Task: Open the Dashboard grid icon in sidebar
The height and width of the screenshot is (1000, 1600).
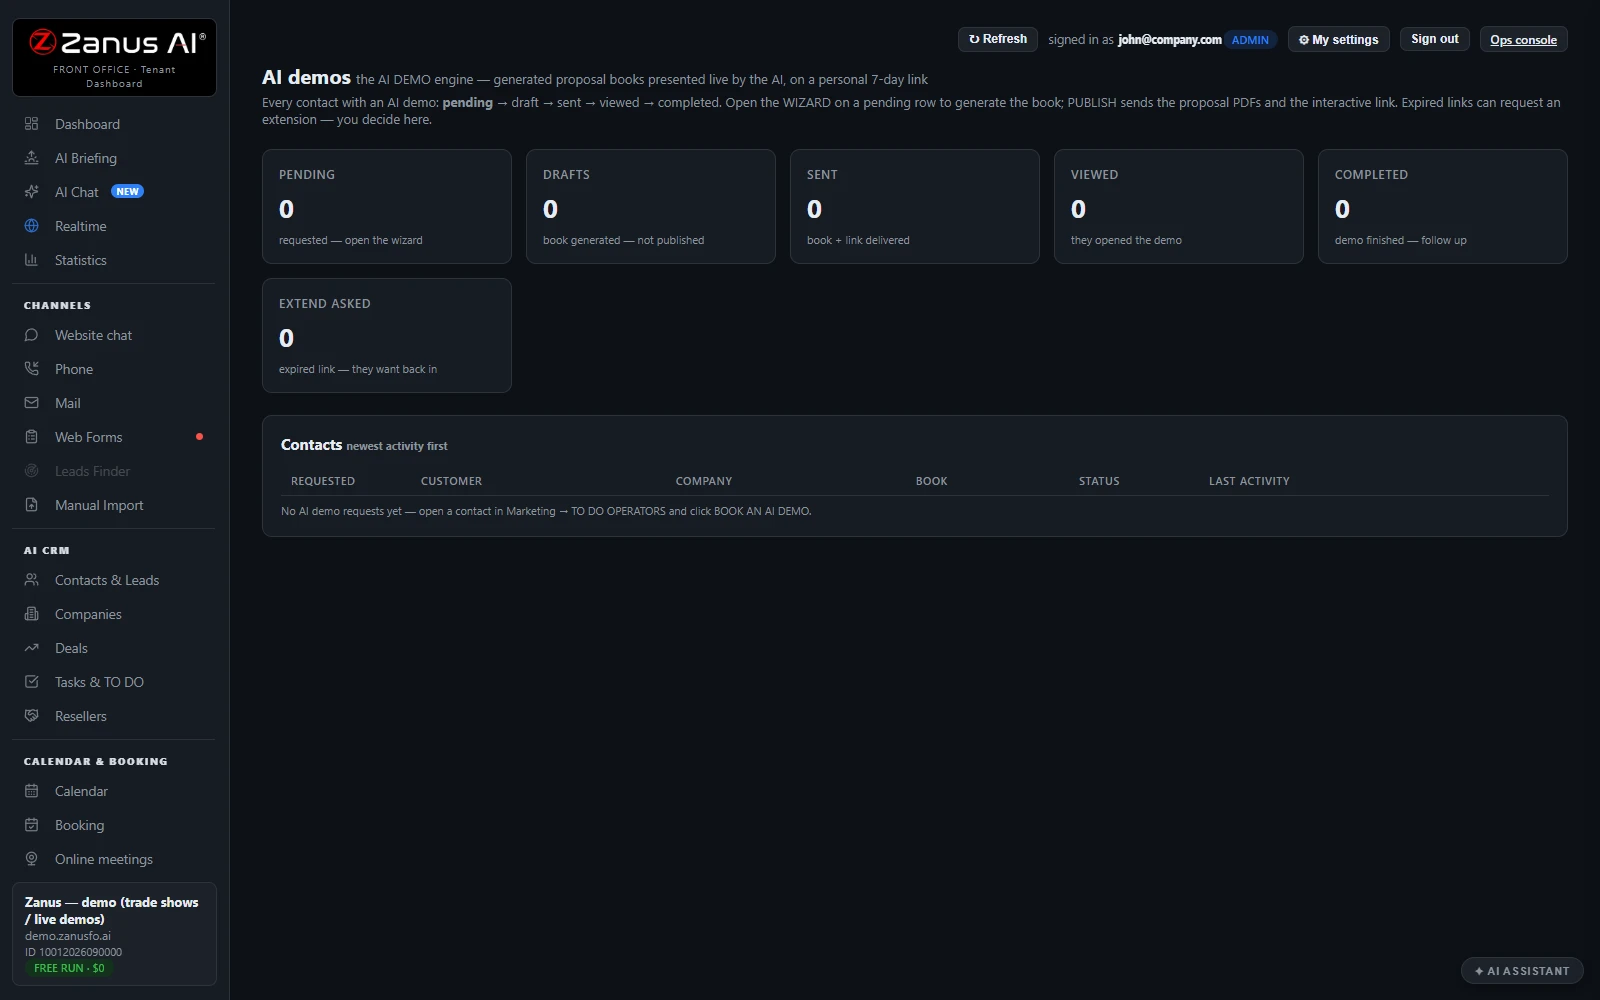Action: point(31,124)
